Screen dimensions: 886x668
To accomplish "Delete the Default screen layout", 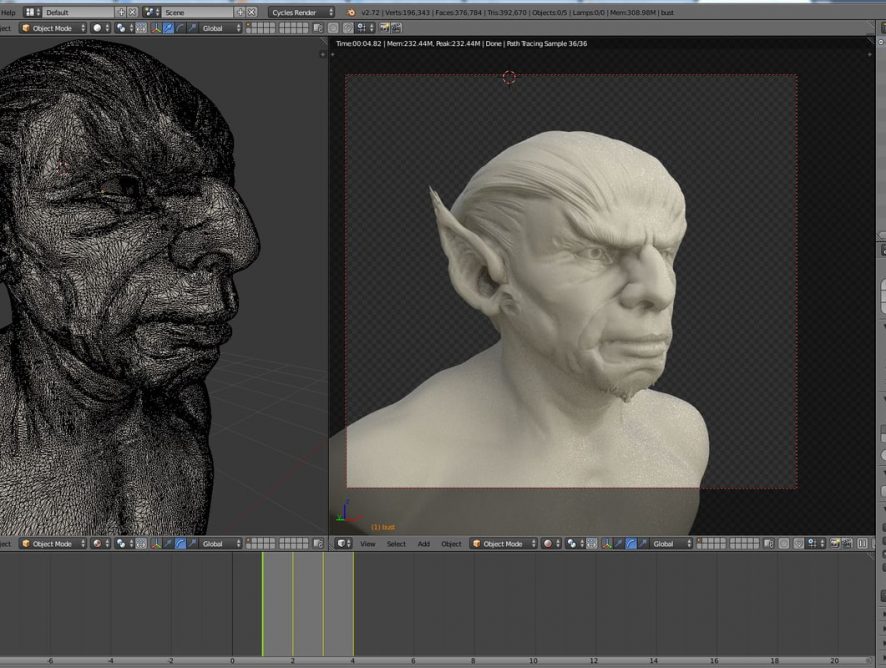I will coord(133,12).
